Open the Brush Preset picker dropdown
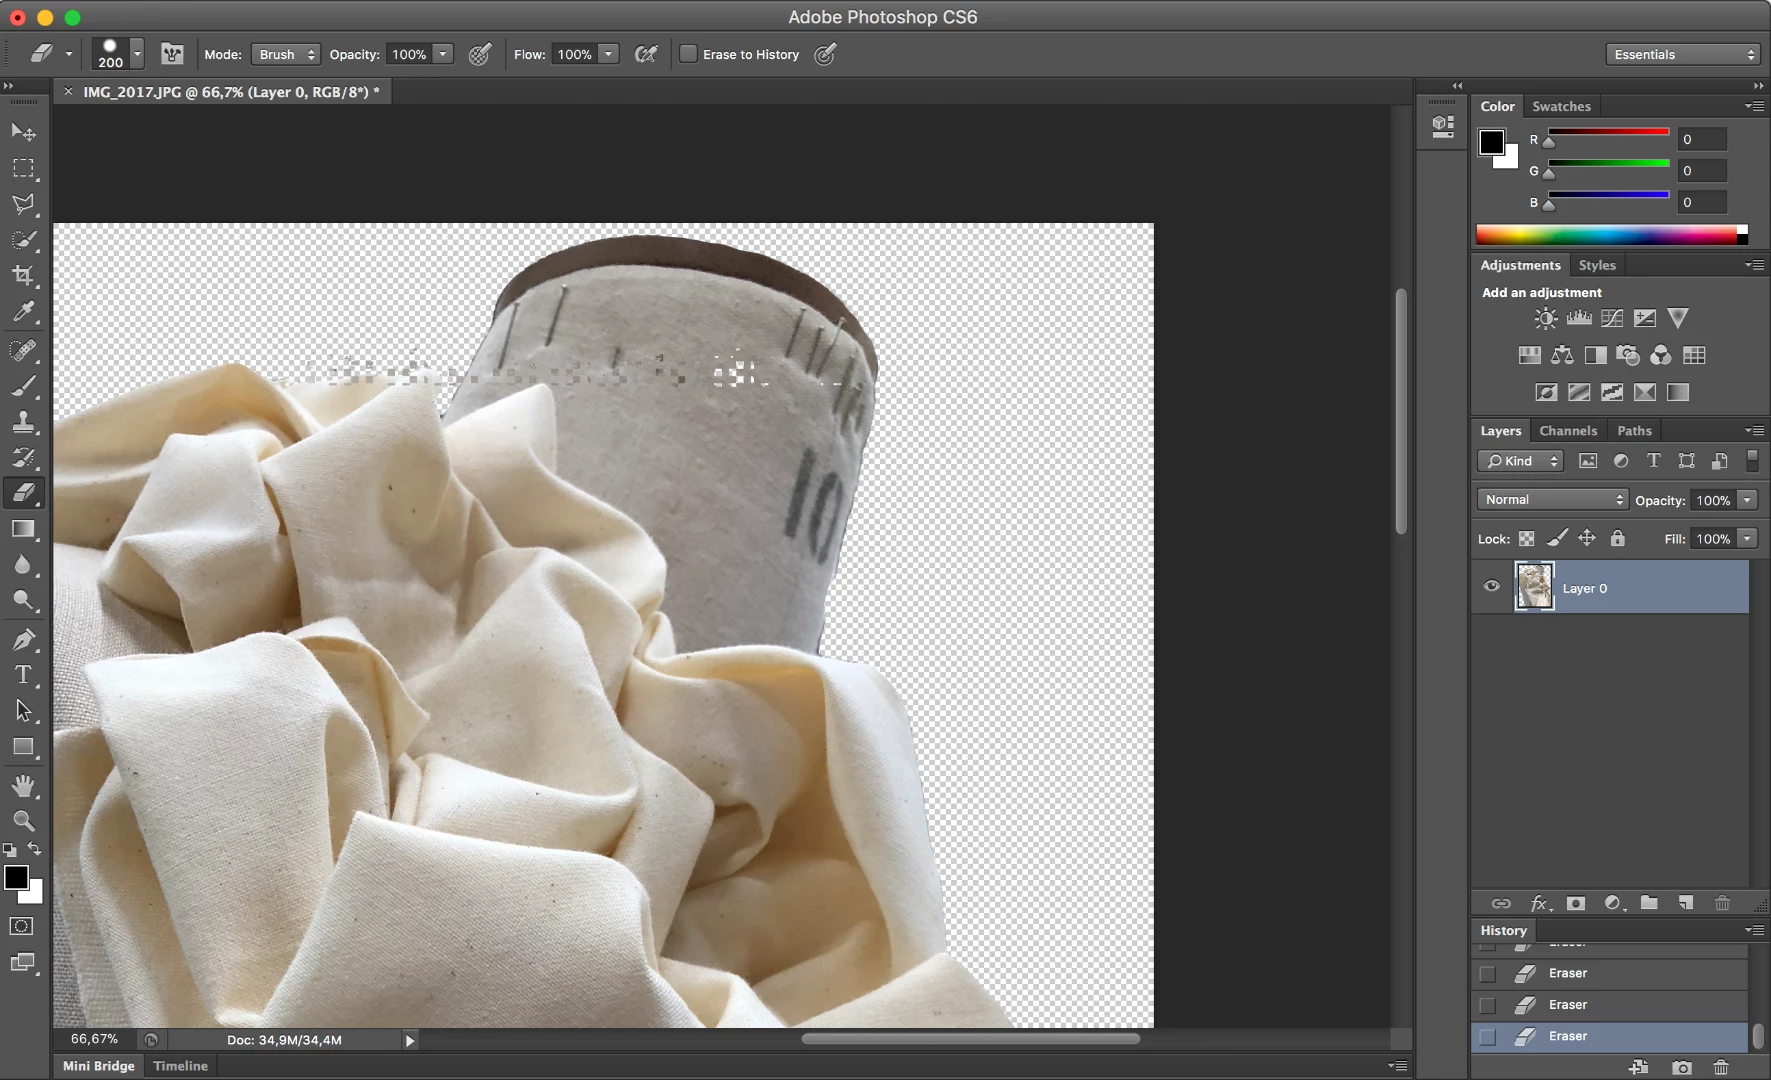Screen dimensions: 1771x1080 pos(137,54)
